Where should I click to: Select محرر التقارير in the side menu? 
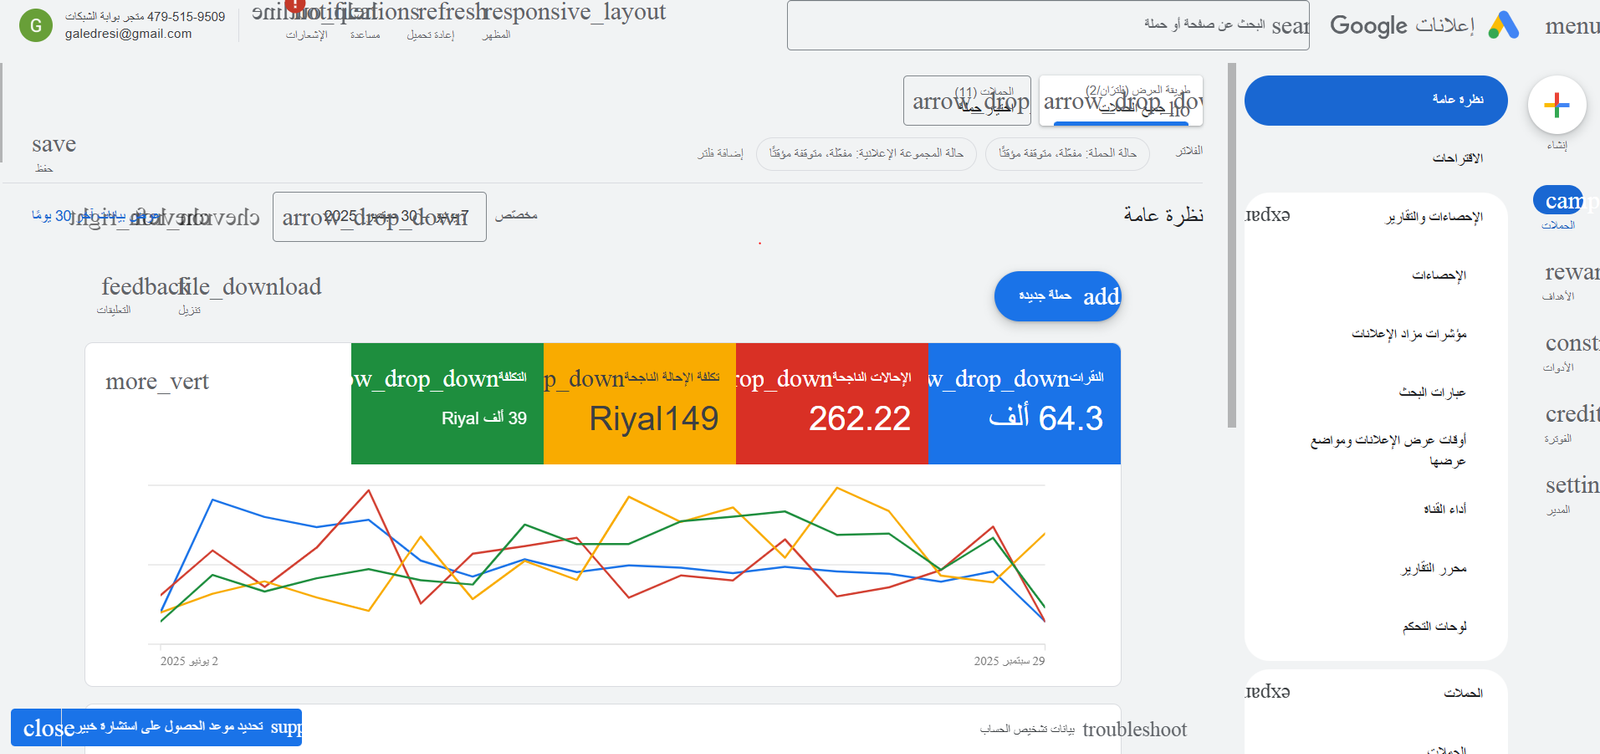pyautogui.click(x=1433, y=568)
